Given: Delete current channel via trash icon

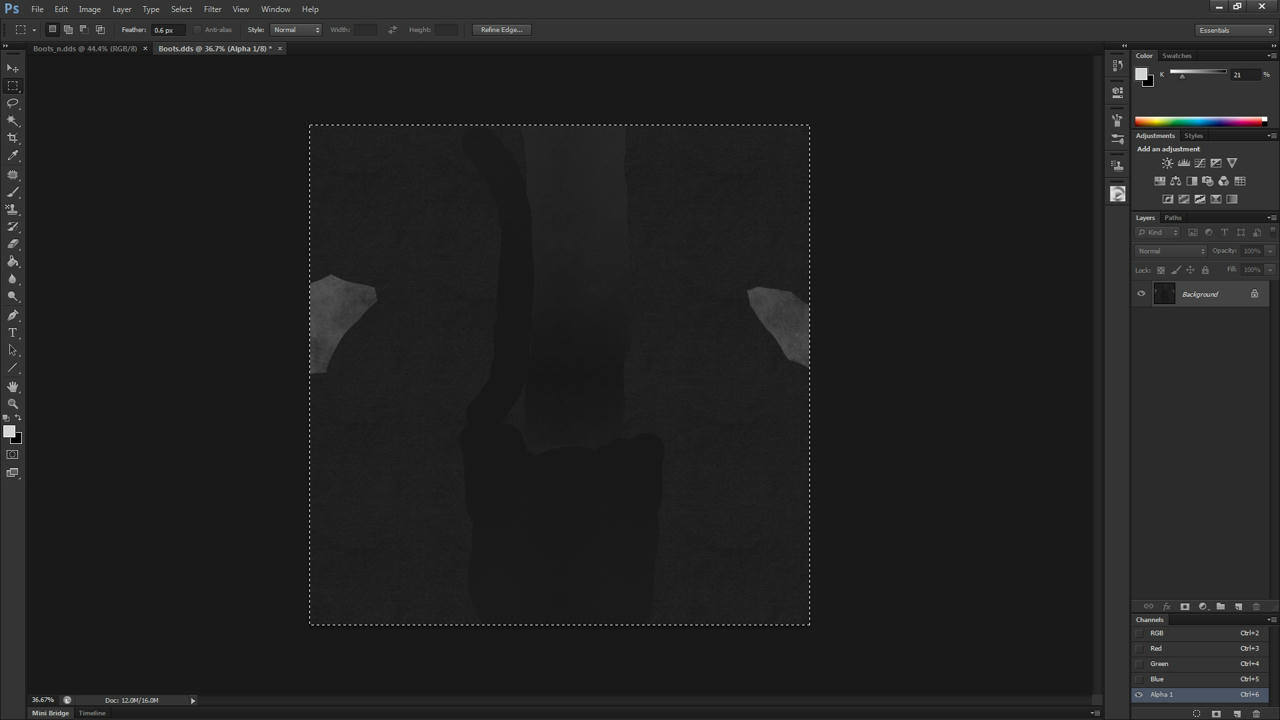Looking at the screenshot, I should click(x=1257, y=714).
